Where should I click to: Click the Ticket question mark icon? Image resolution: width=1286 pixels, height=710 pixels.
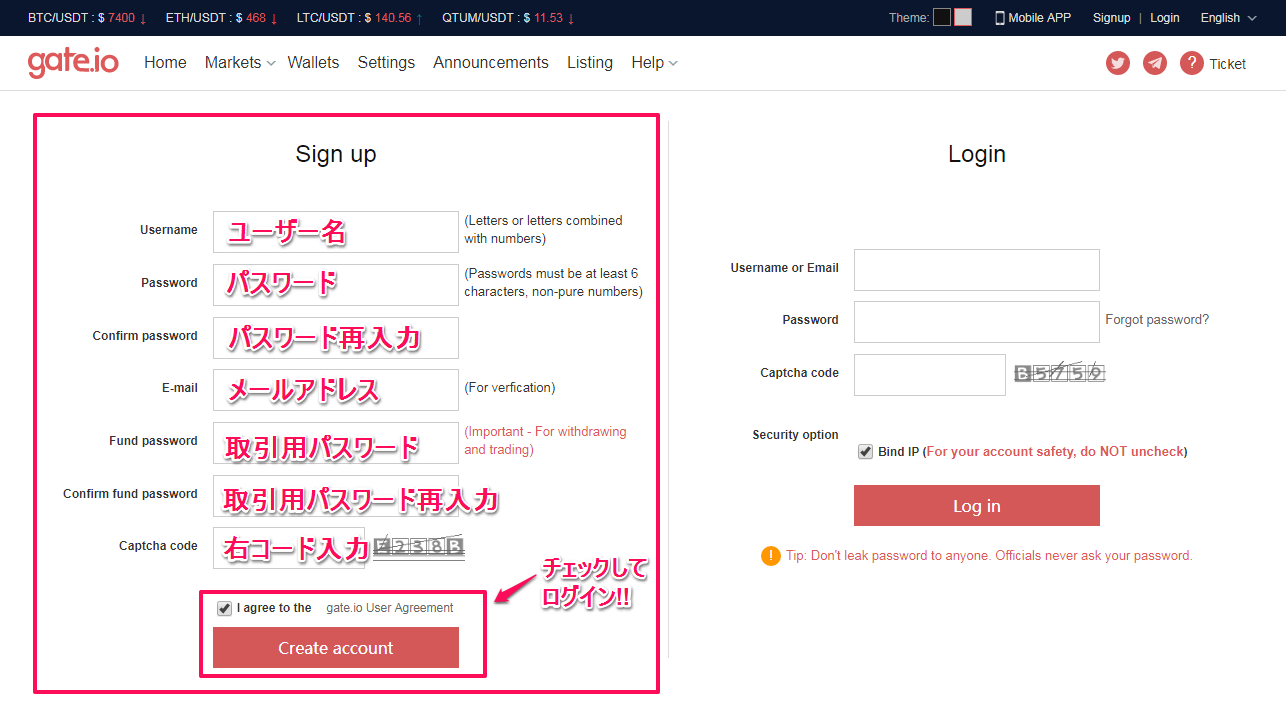pyautogui.click(x=1191, y=63)
